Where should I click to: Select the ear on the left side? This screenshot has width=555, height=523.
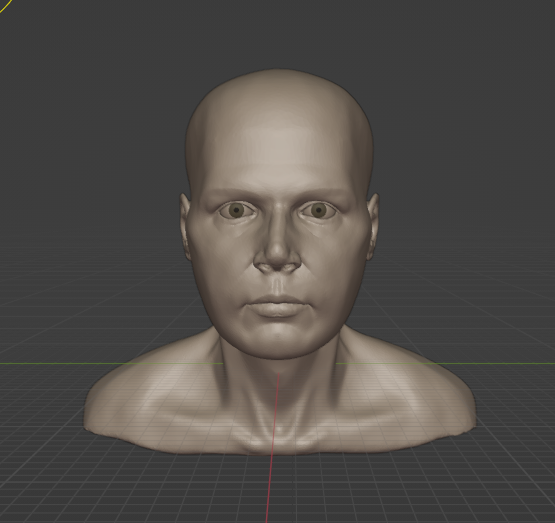(x=185, y=226)
